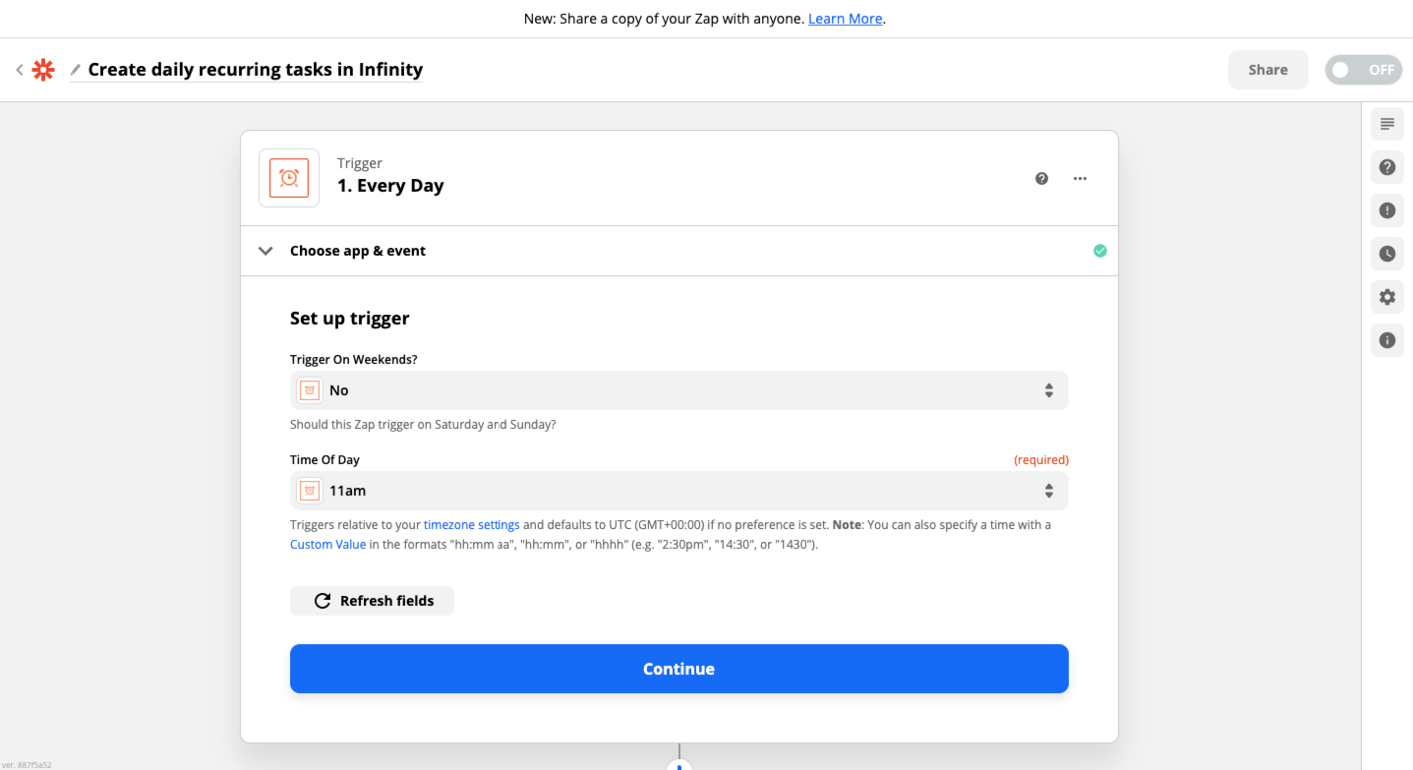This screenshot has height=770, width=1413.
Task: Click the refresh arrow icon on Refresh fields
Action: point(322,601)
